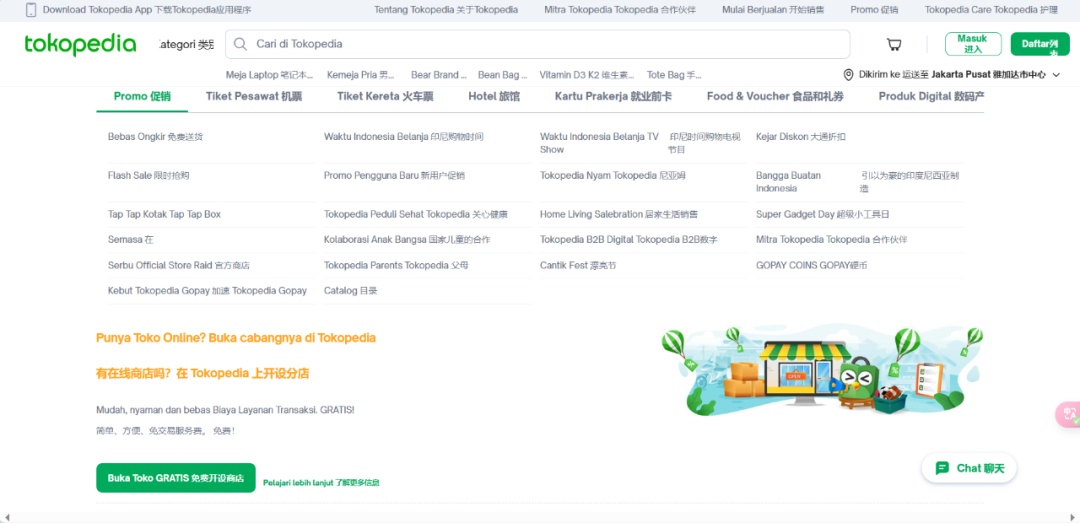The height and width of the screenshot is (523, 1080).
Task: Open the Kartu Prakerja tab
Action: [613, 96]
